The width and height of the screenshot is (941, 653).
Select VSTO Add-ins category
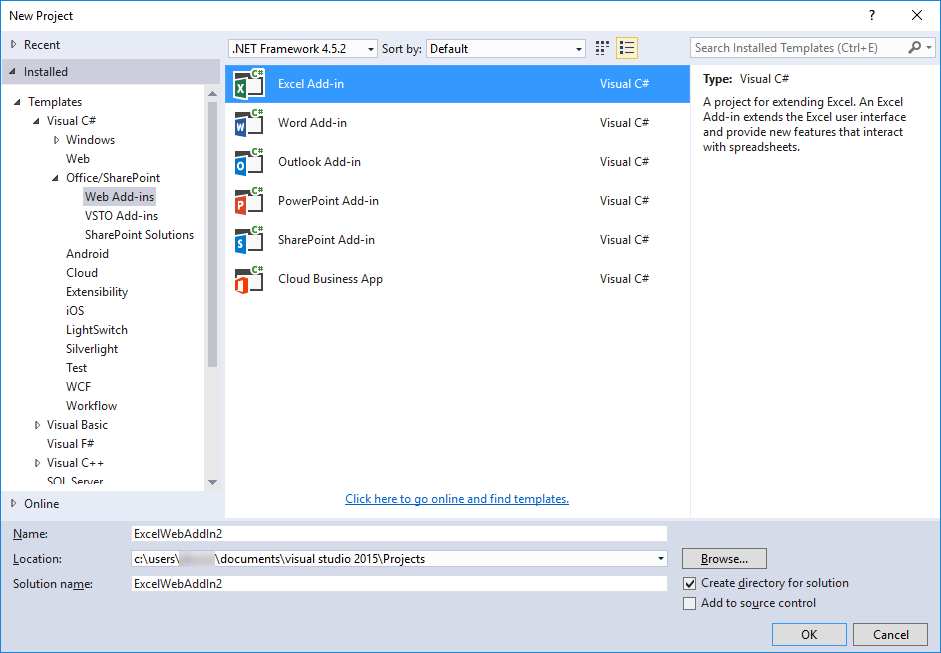pos(121,216)
